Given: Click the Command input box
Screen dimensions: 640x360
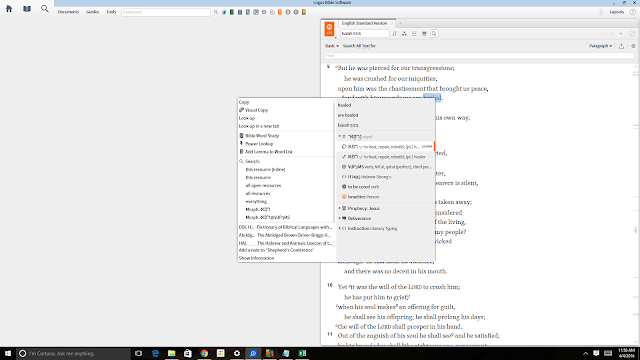Looking at the screenshot, I should pyautogui.click(x=166, y=12).
